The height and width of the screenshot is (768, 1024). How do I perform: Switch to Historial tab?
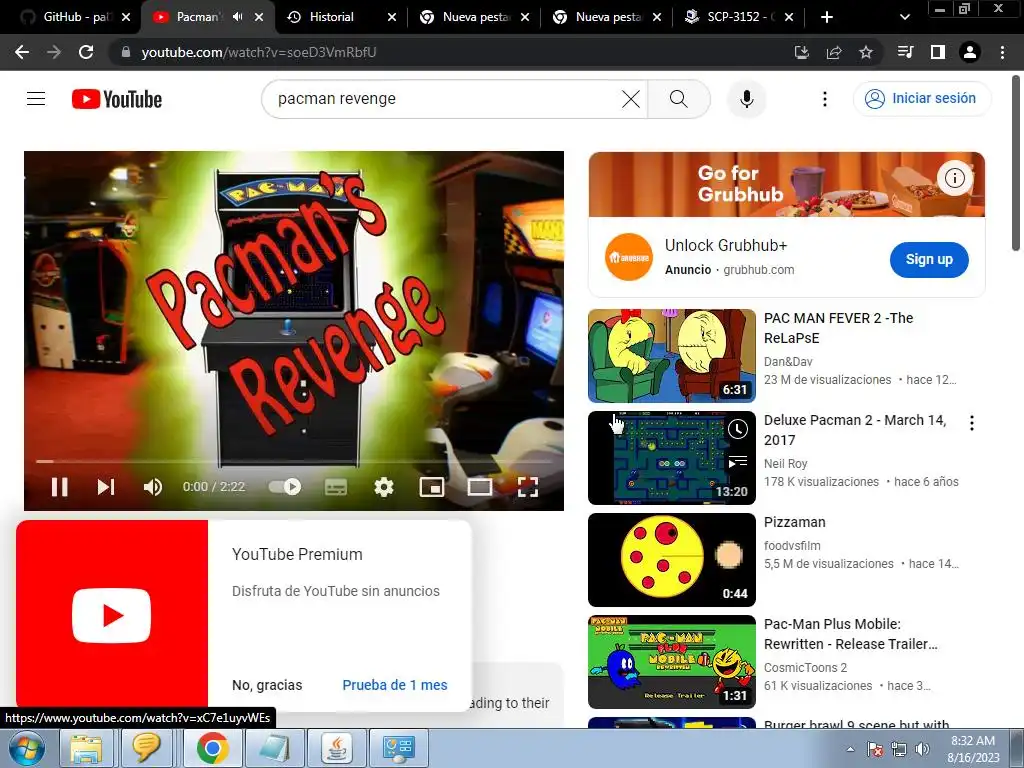click(x=340, y=17)
